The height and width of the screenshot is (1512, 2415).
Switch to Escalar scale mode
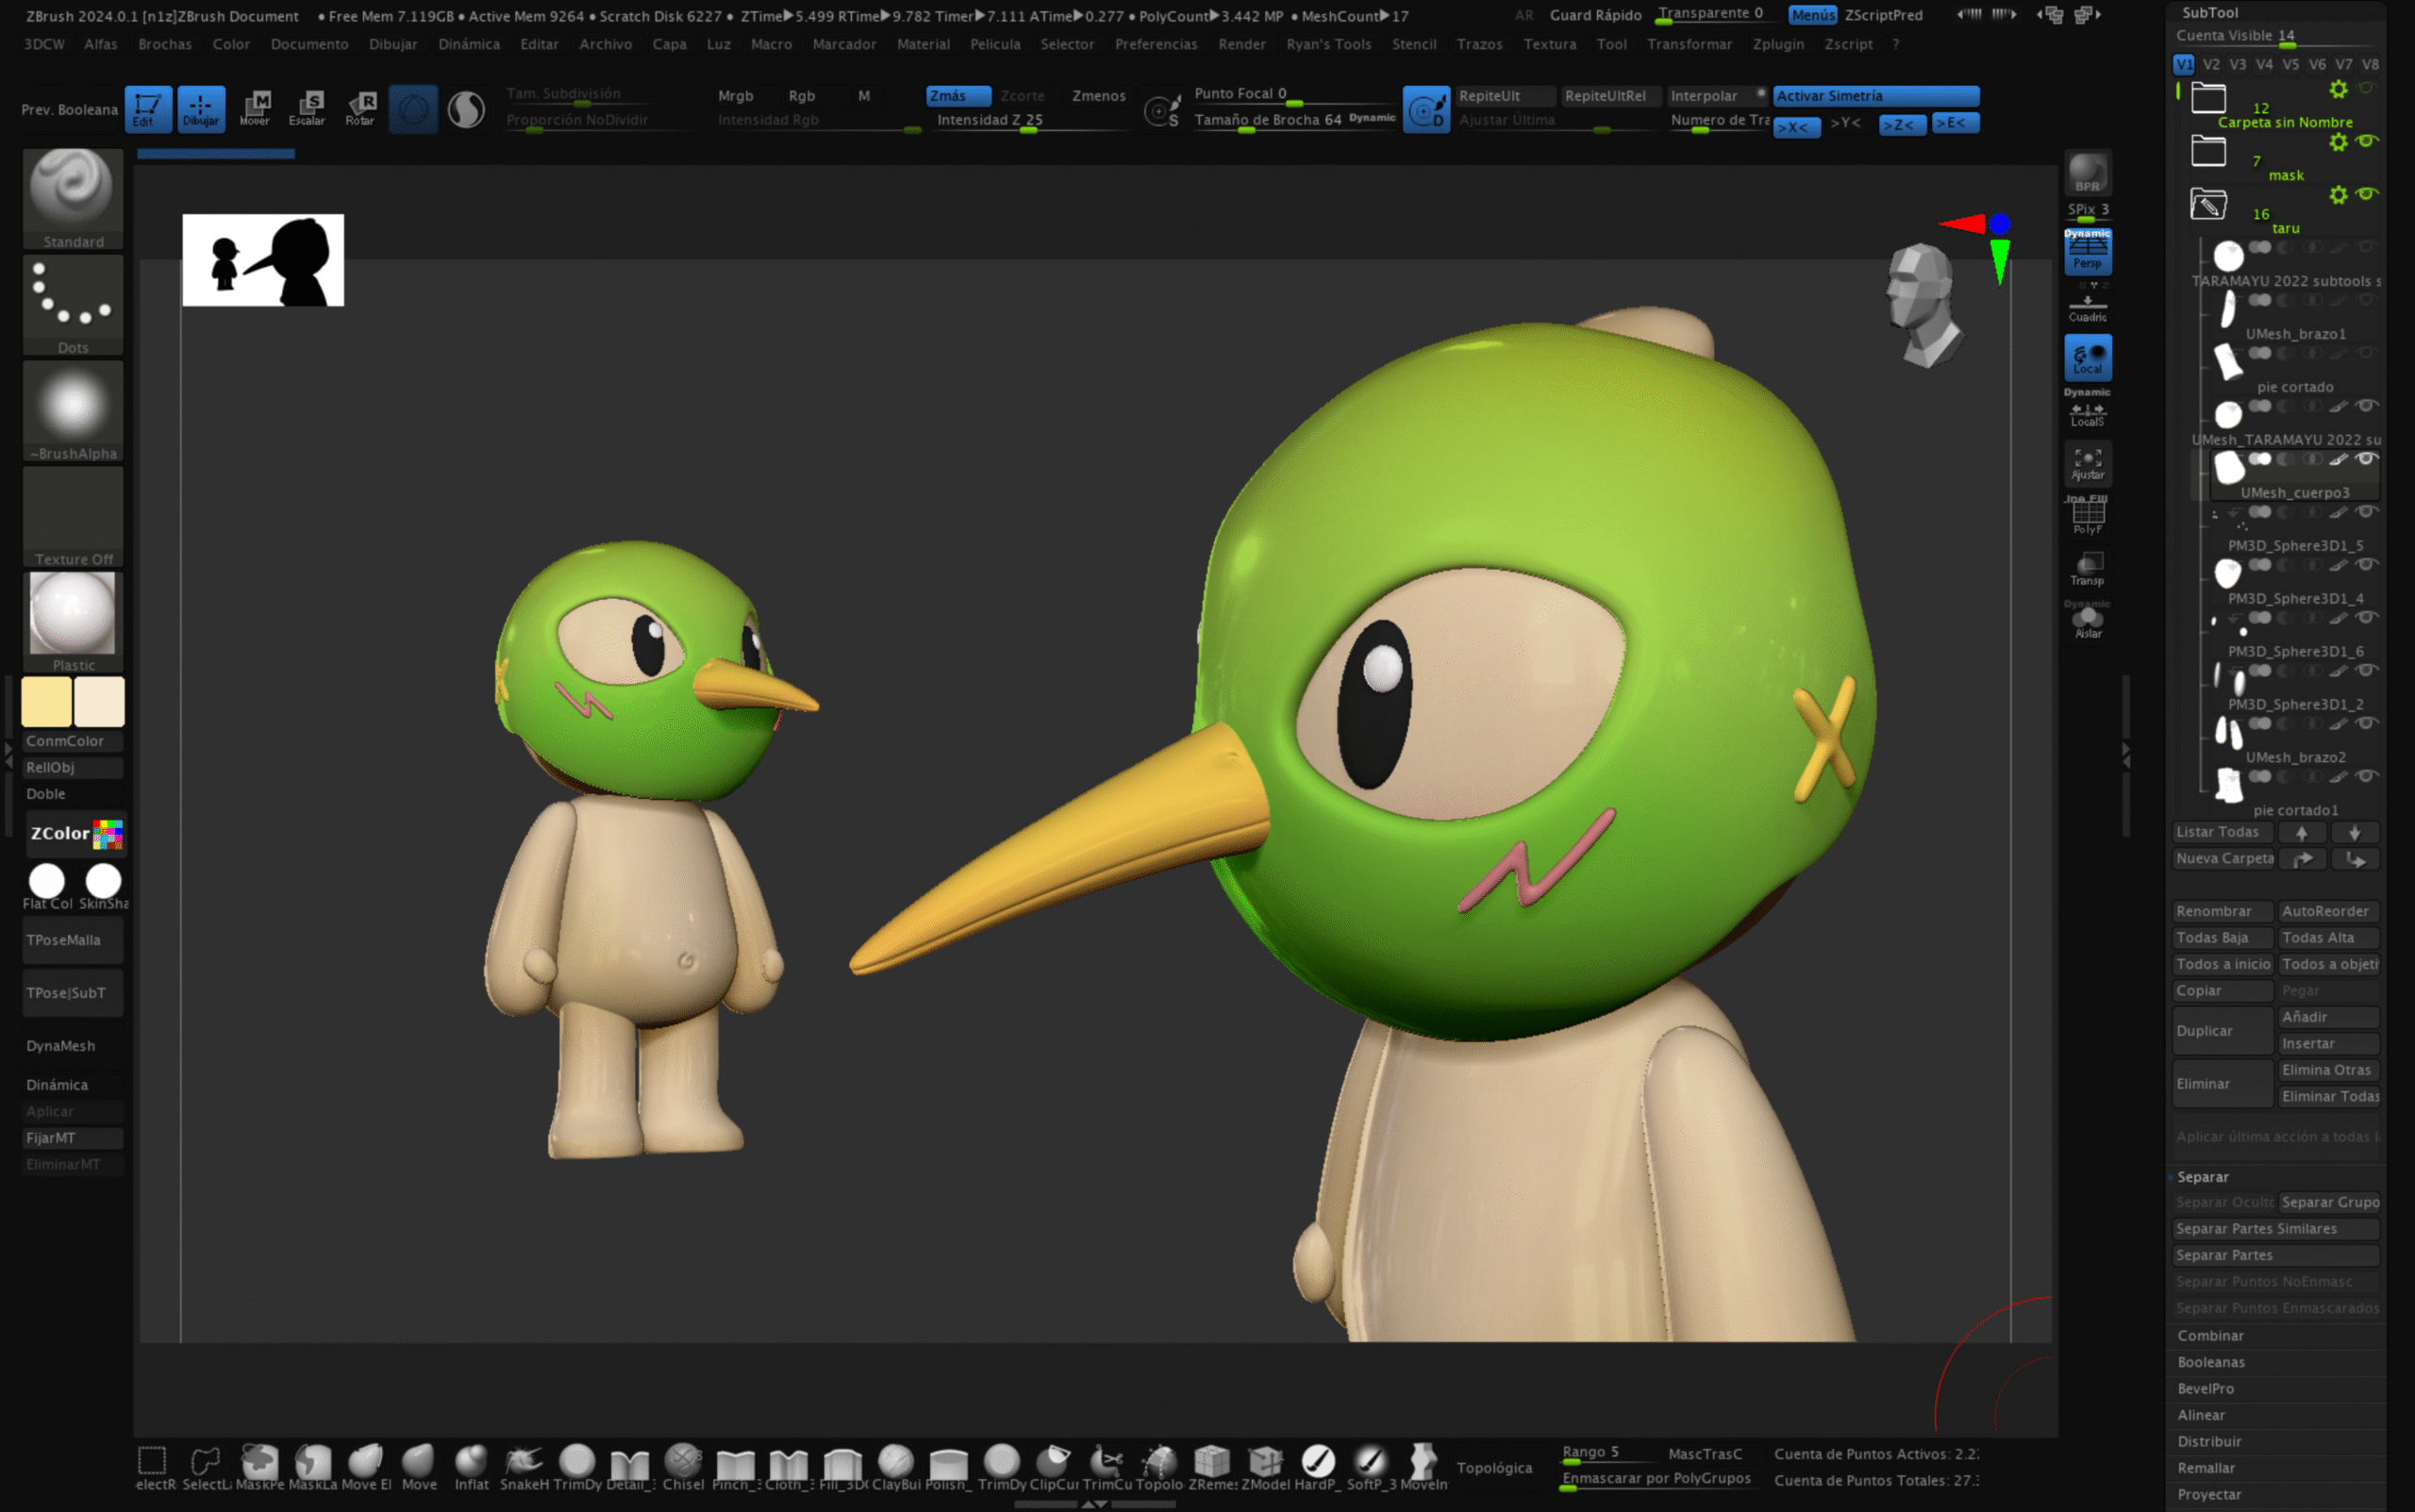coord(307,108)
